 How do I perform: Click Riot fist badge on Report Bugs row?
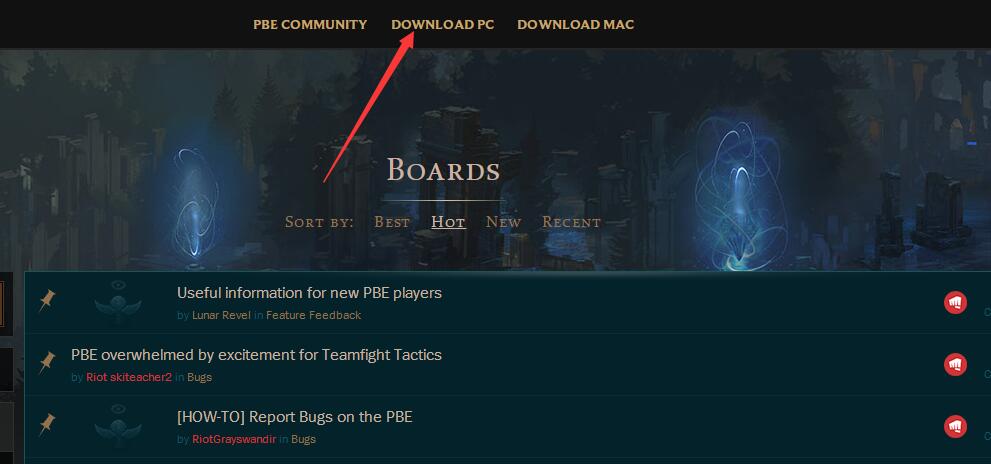coord(955,427)
